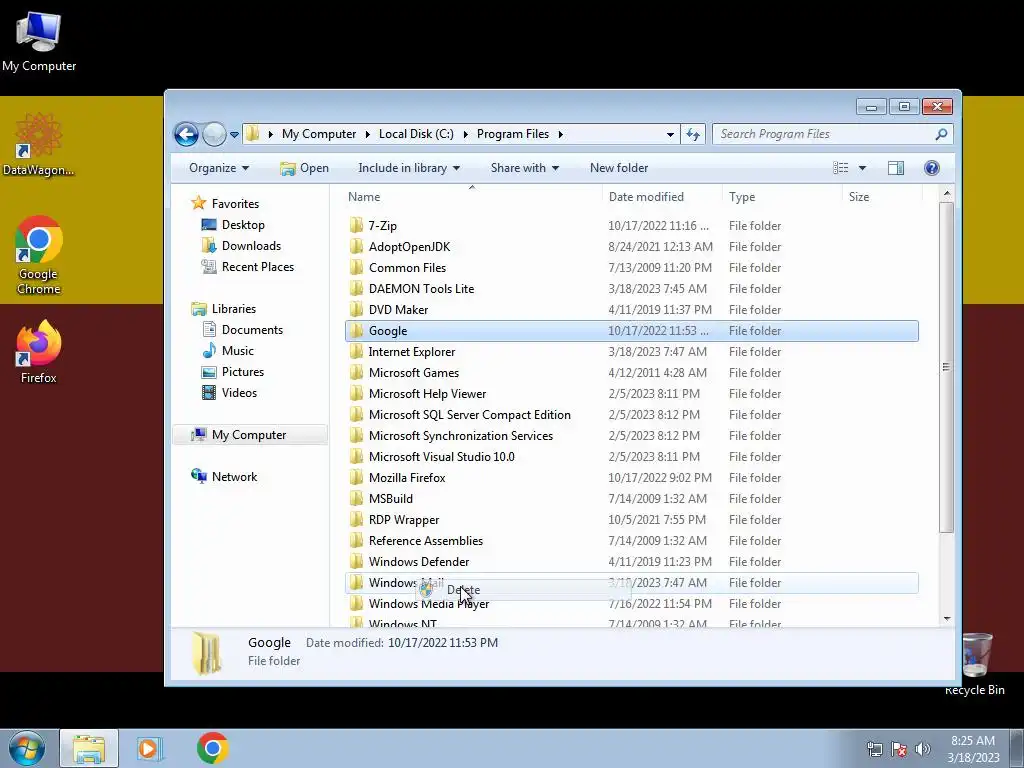Click the search magnifier icon

tap(941, 134)
